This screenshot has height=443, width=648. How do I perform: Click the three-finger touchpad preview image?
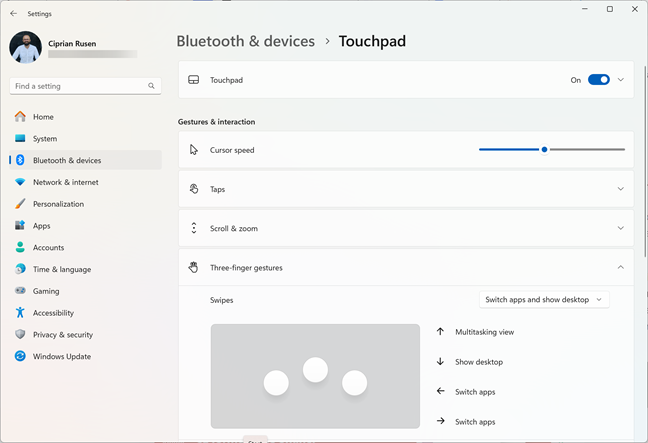coord(315,376)
